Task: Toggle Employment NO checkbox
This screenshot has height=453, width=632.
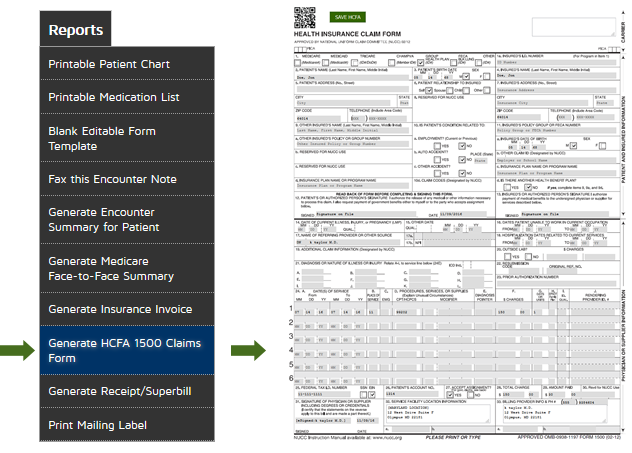Action: click(462, 146)
